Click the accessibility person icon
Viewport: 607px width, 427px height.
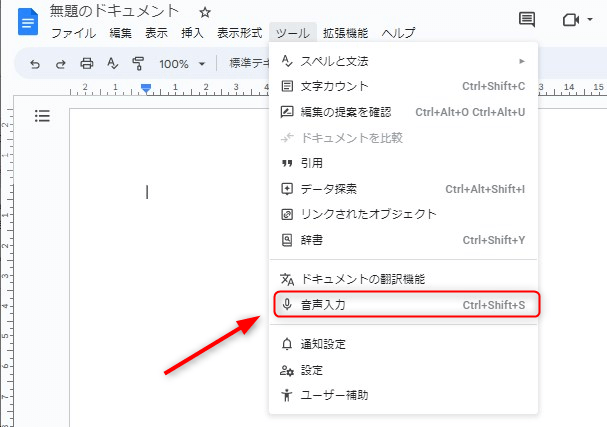[x=287, y=395]
